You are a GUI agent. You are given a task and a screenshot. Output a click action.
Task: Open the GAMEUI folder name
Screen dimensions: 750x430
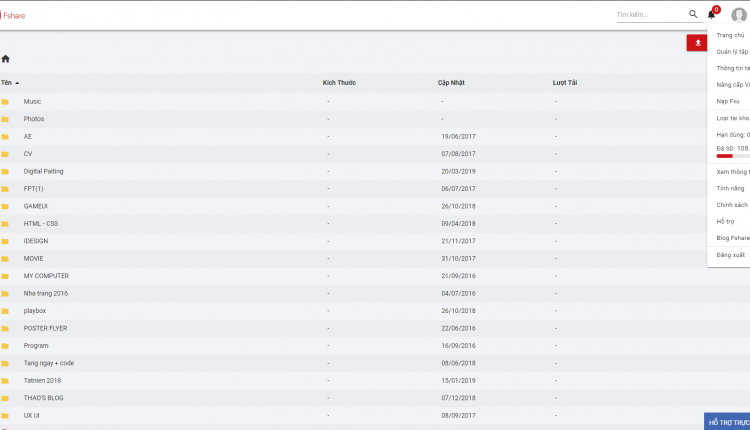(x=35, y=206)
